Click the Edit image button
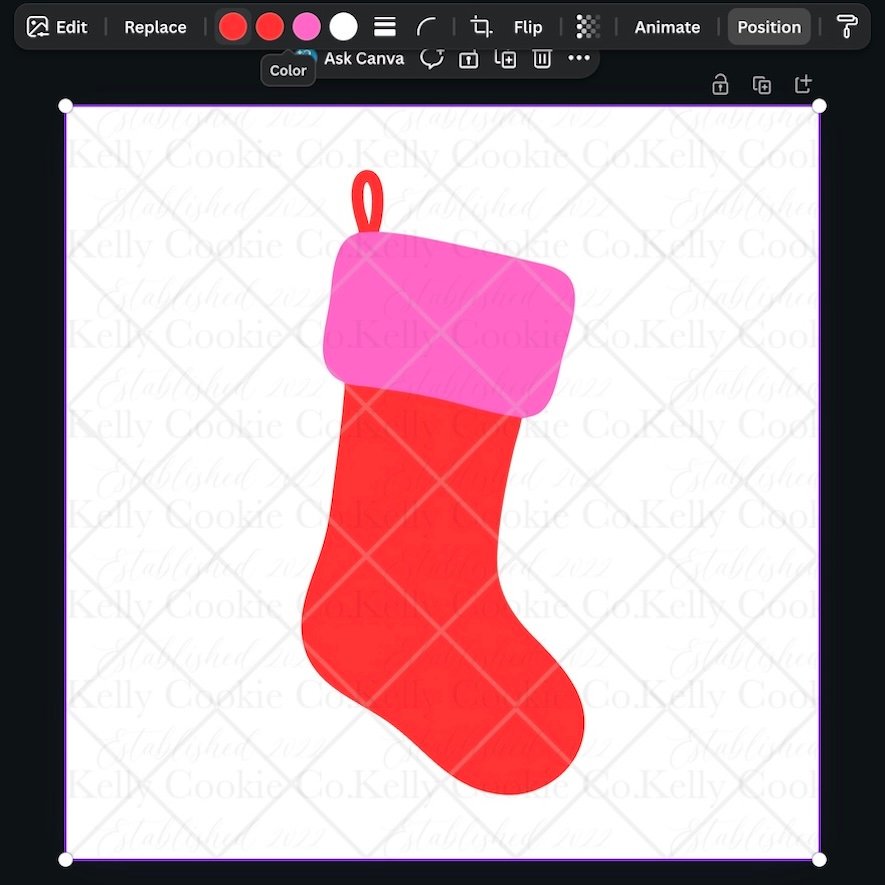 pyautogui.click(x=57, y=27)
